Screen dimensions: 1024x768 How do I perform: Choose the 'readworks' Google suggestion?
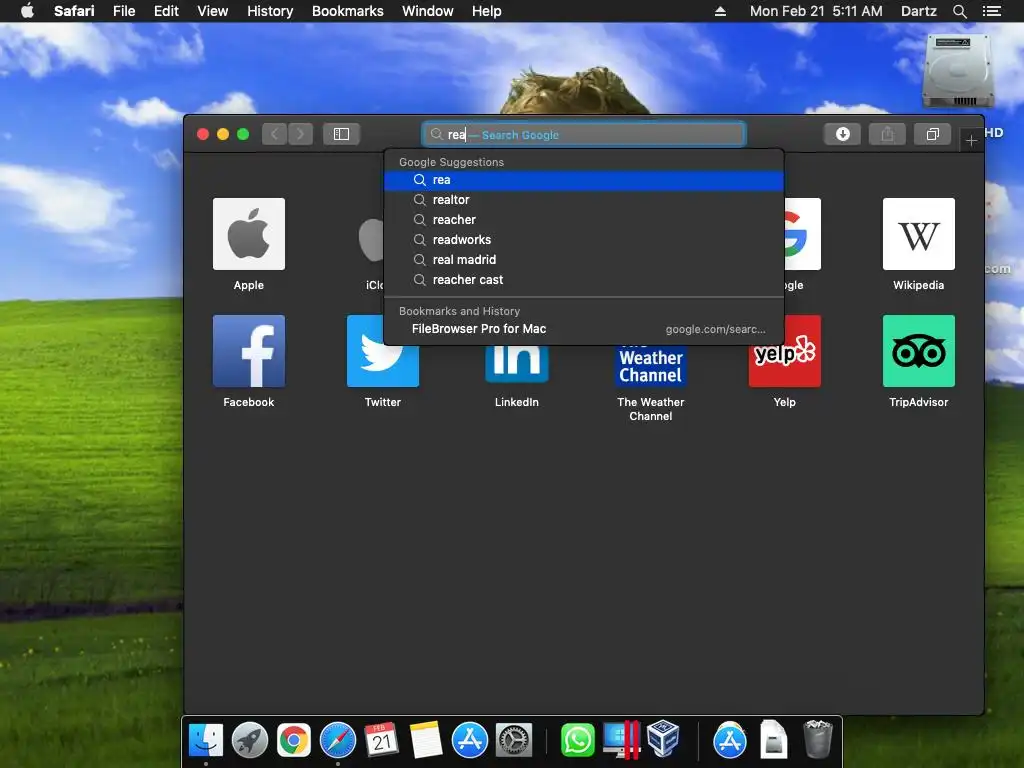pyautogui.click(x=584, y=240)
